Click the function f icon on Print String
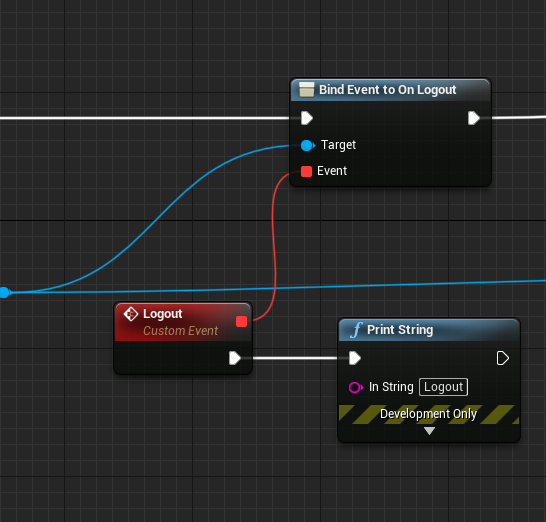The width and height of the screenshot is (546, 522). point(356,330)
